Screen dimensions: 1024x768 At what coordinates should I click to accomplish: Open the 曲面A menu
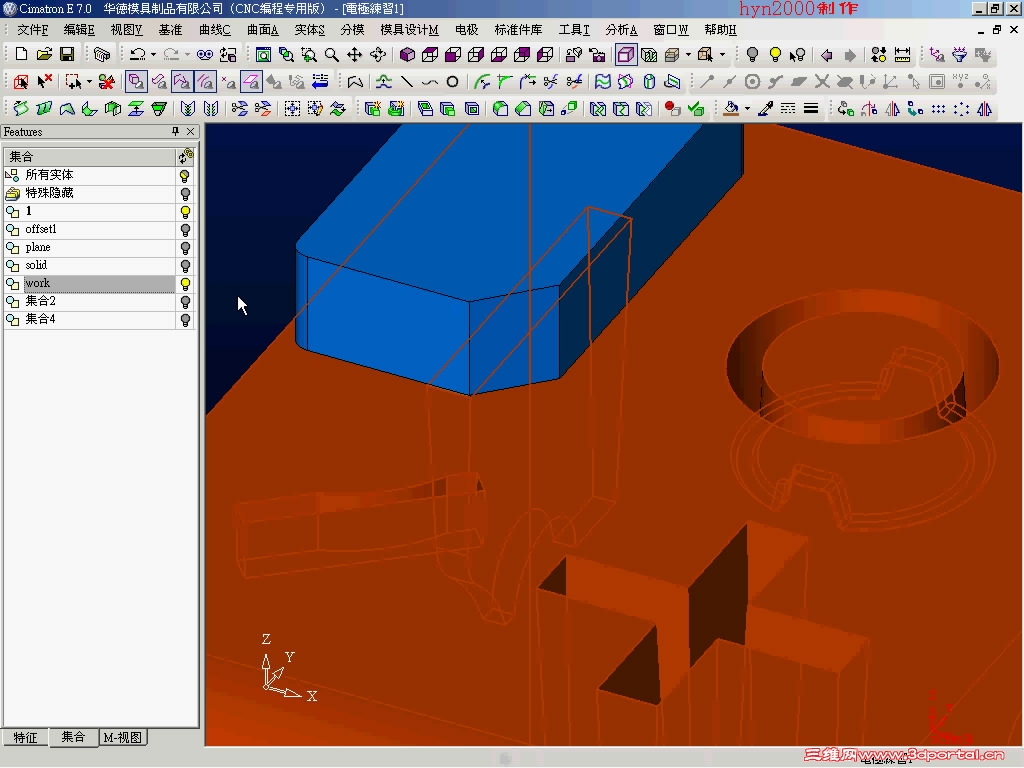point(263,30)
